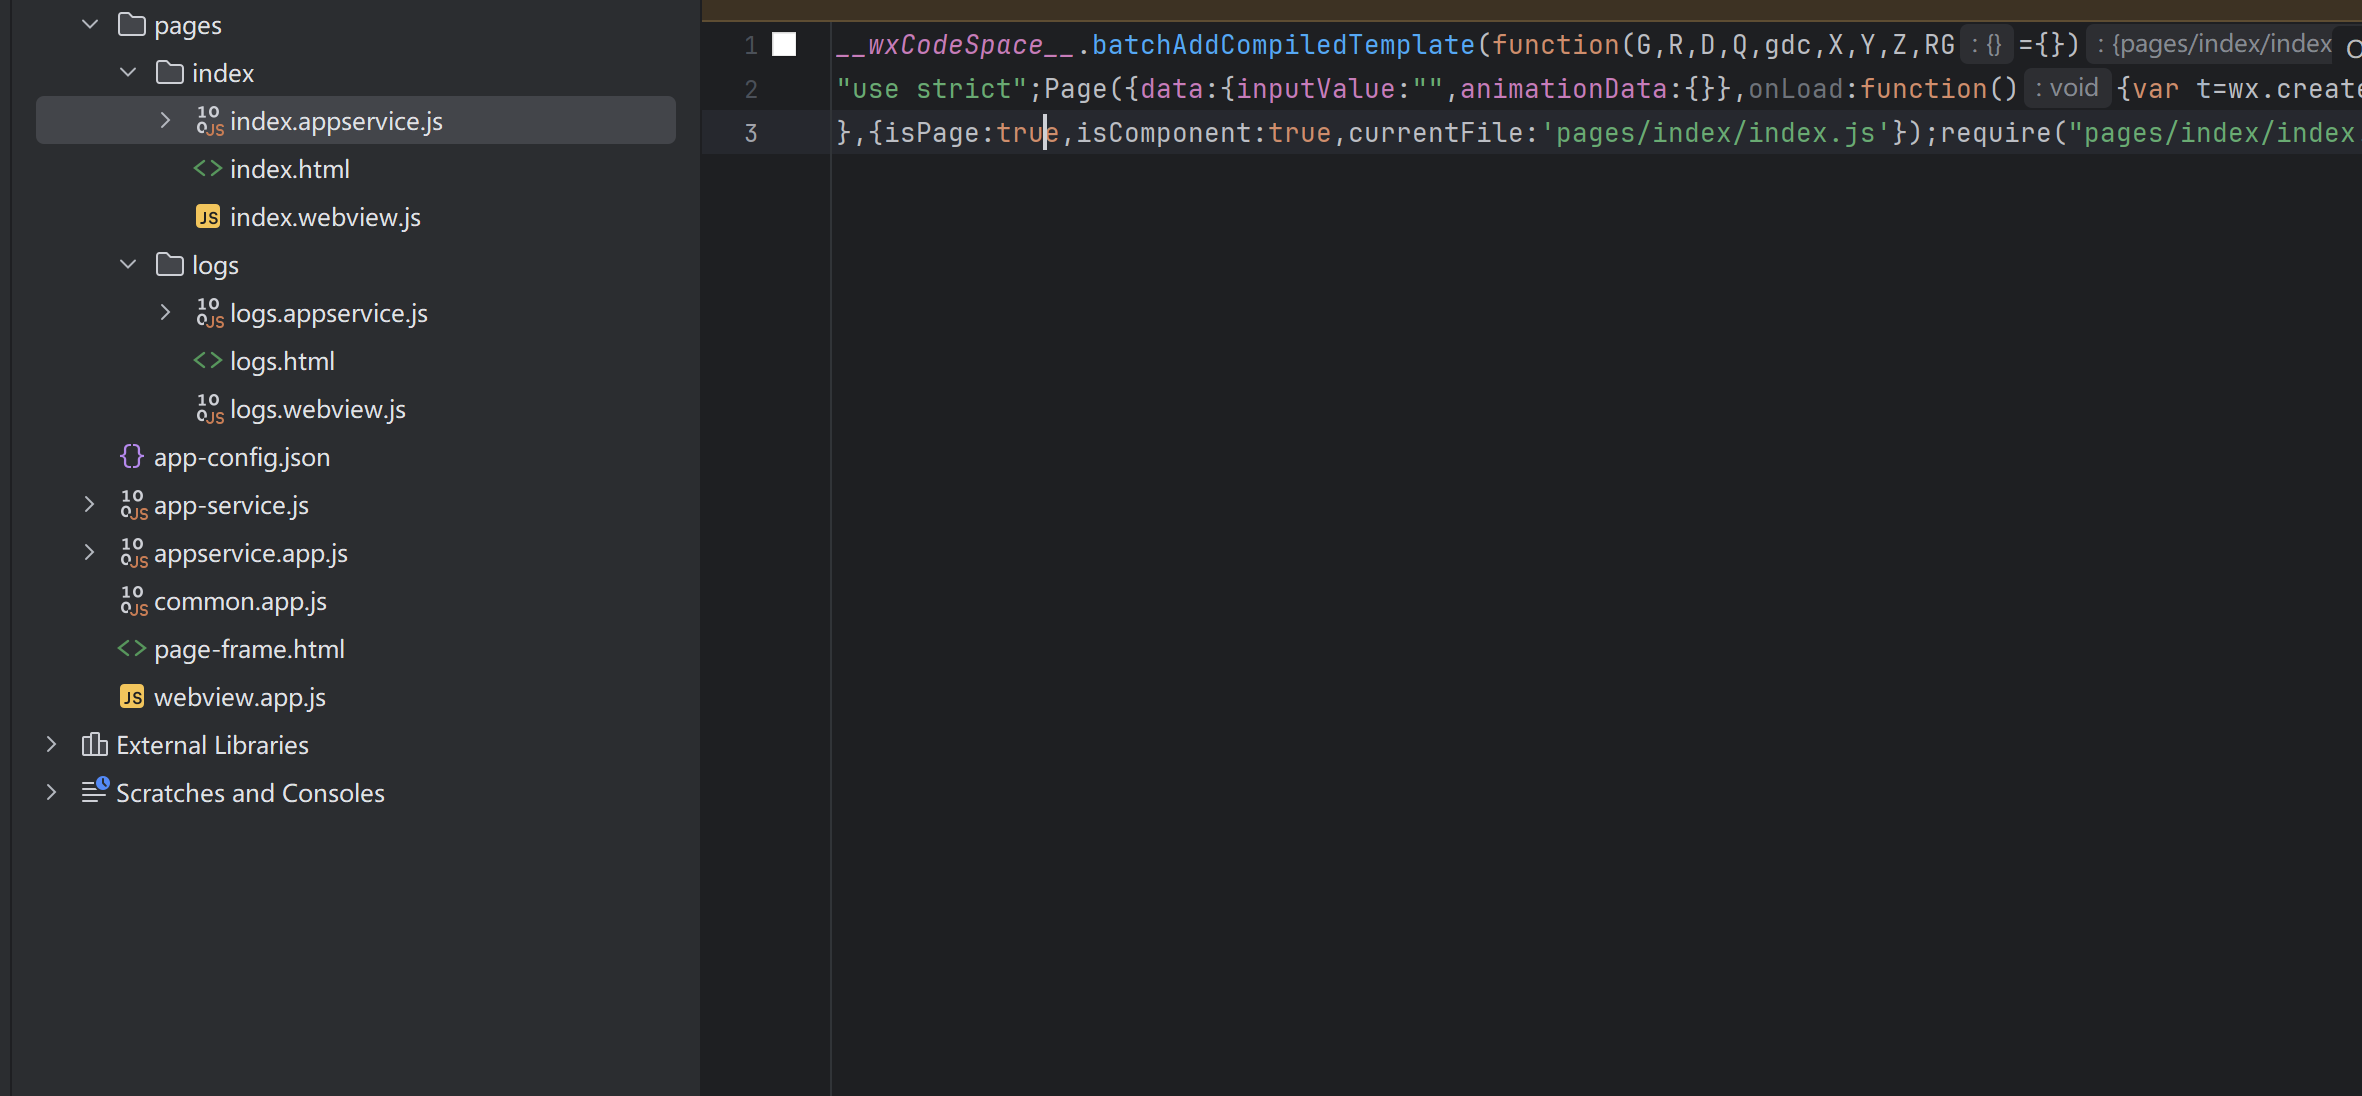
Task: Click the Scratches and Consoles icon
Action: tap(94, 792)
